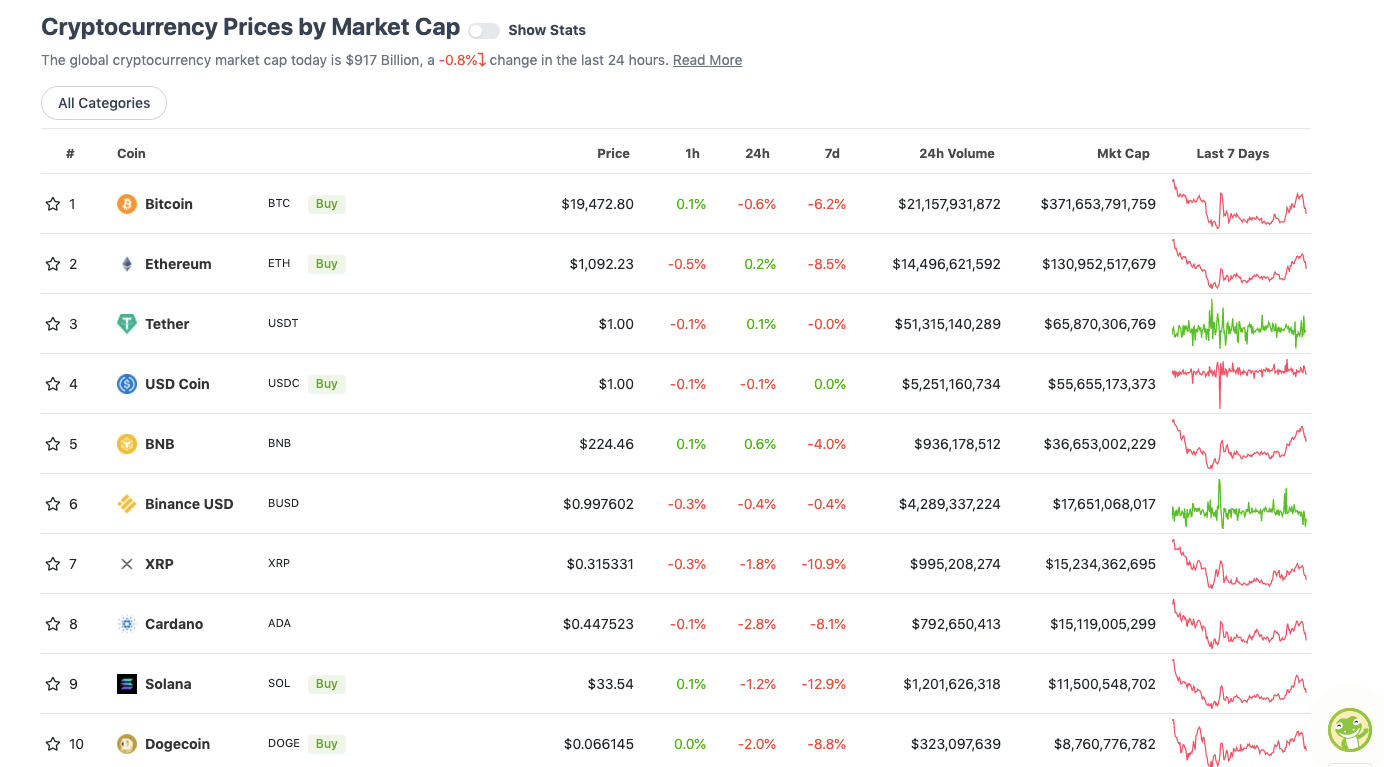Viewport: 1384px width, 767px height.
Task: Star Bitcoin to add to favorites
Action: [53, 204]
